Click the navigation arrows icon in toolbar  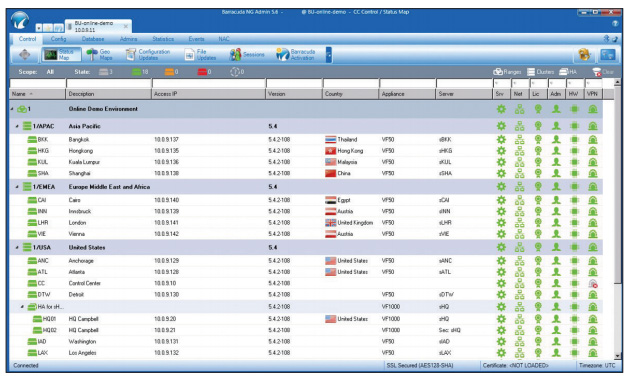[x=25, y=54]
